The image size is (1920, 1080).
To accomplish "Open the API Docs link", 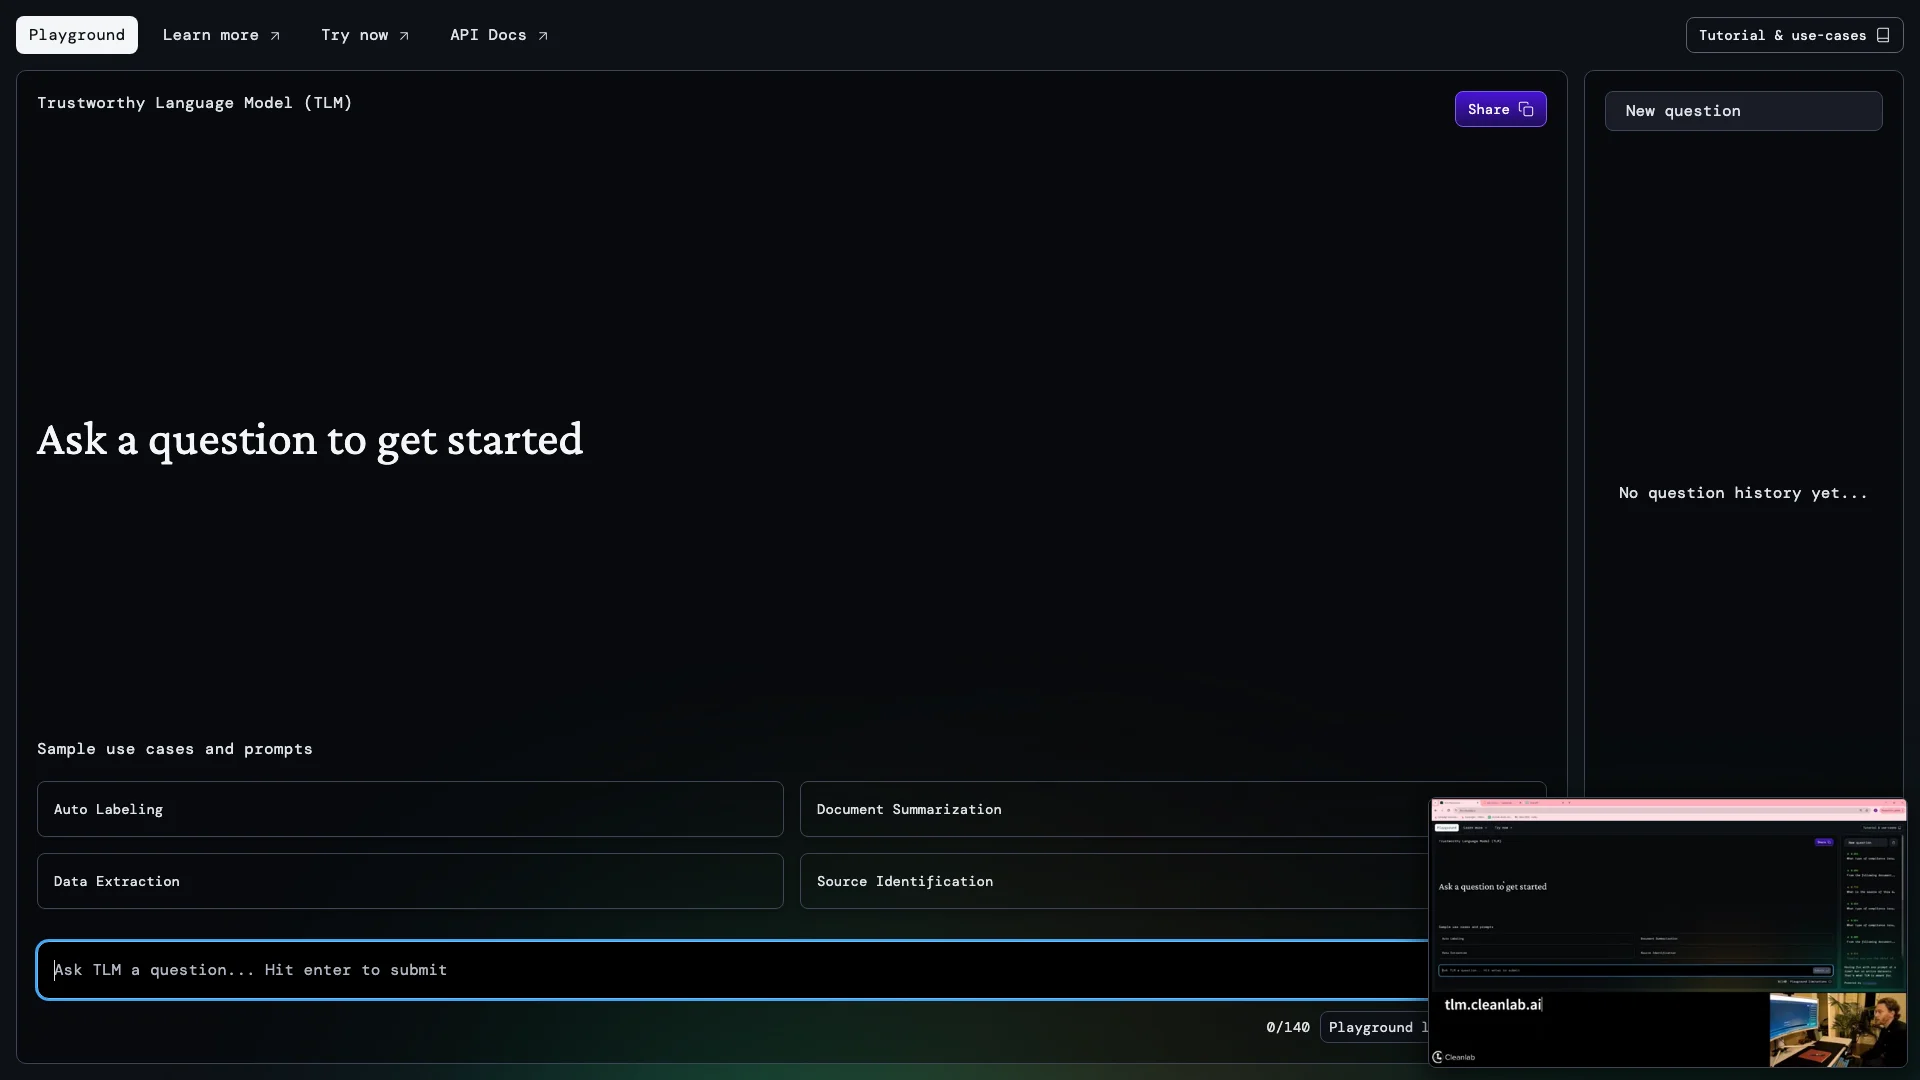I will pos(499,35).
